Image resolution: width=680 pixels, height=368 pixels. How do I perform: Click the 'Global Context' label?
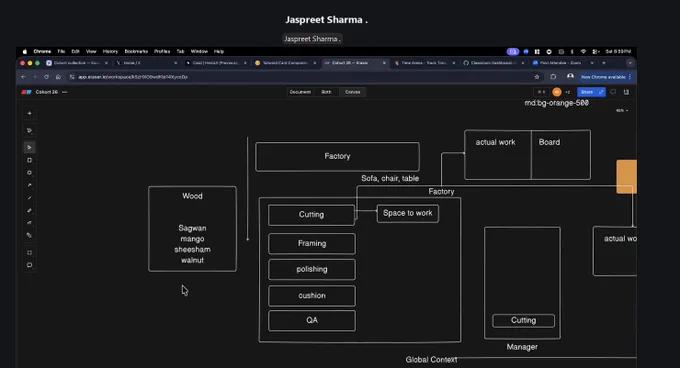click(431, 360)
